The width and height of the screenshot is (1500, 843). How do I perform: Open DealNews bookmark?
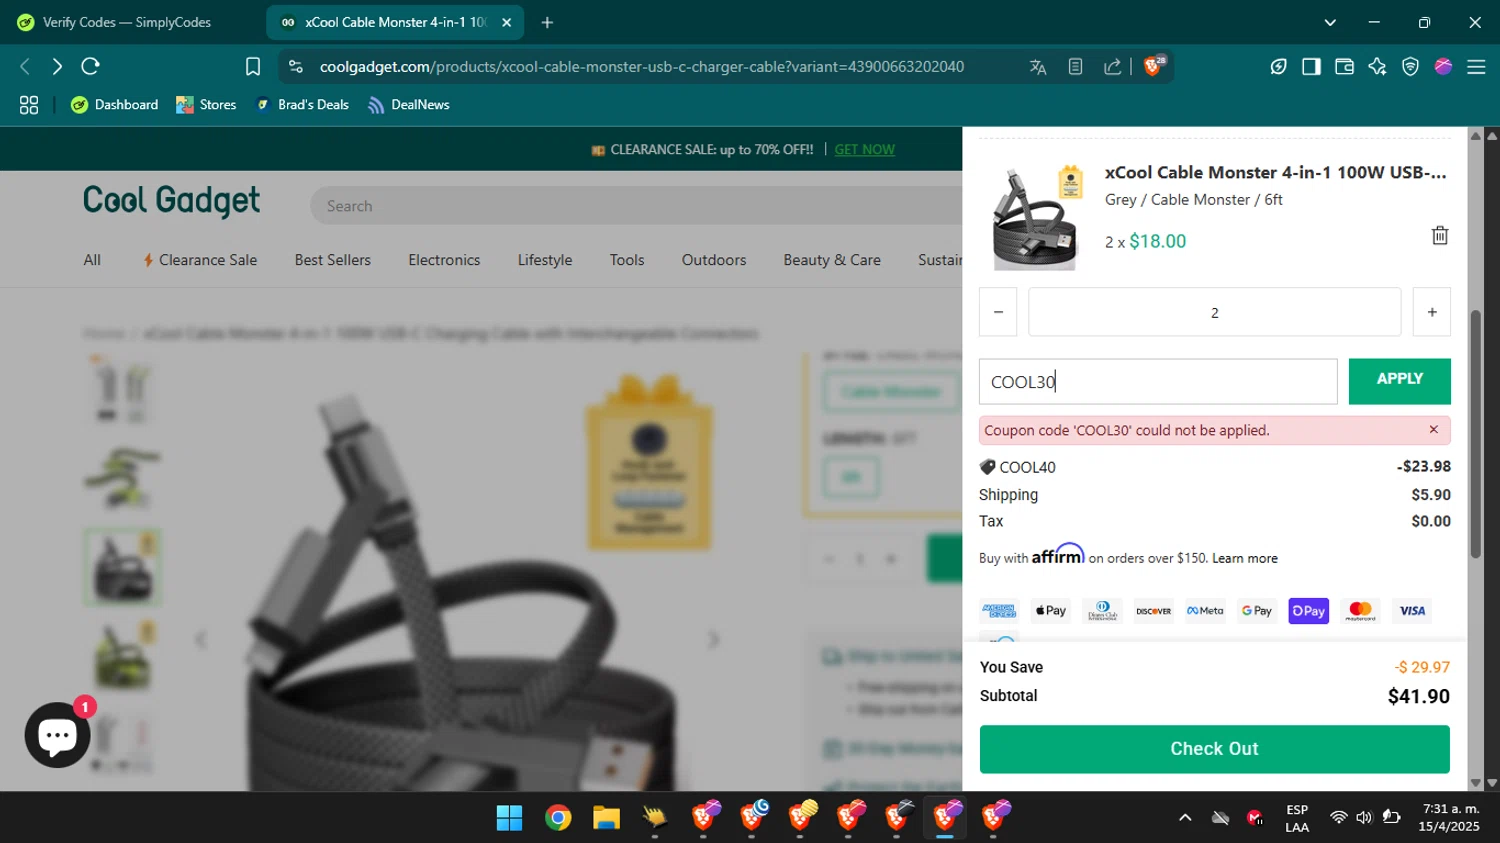(409, 105)
